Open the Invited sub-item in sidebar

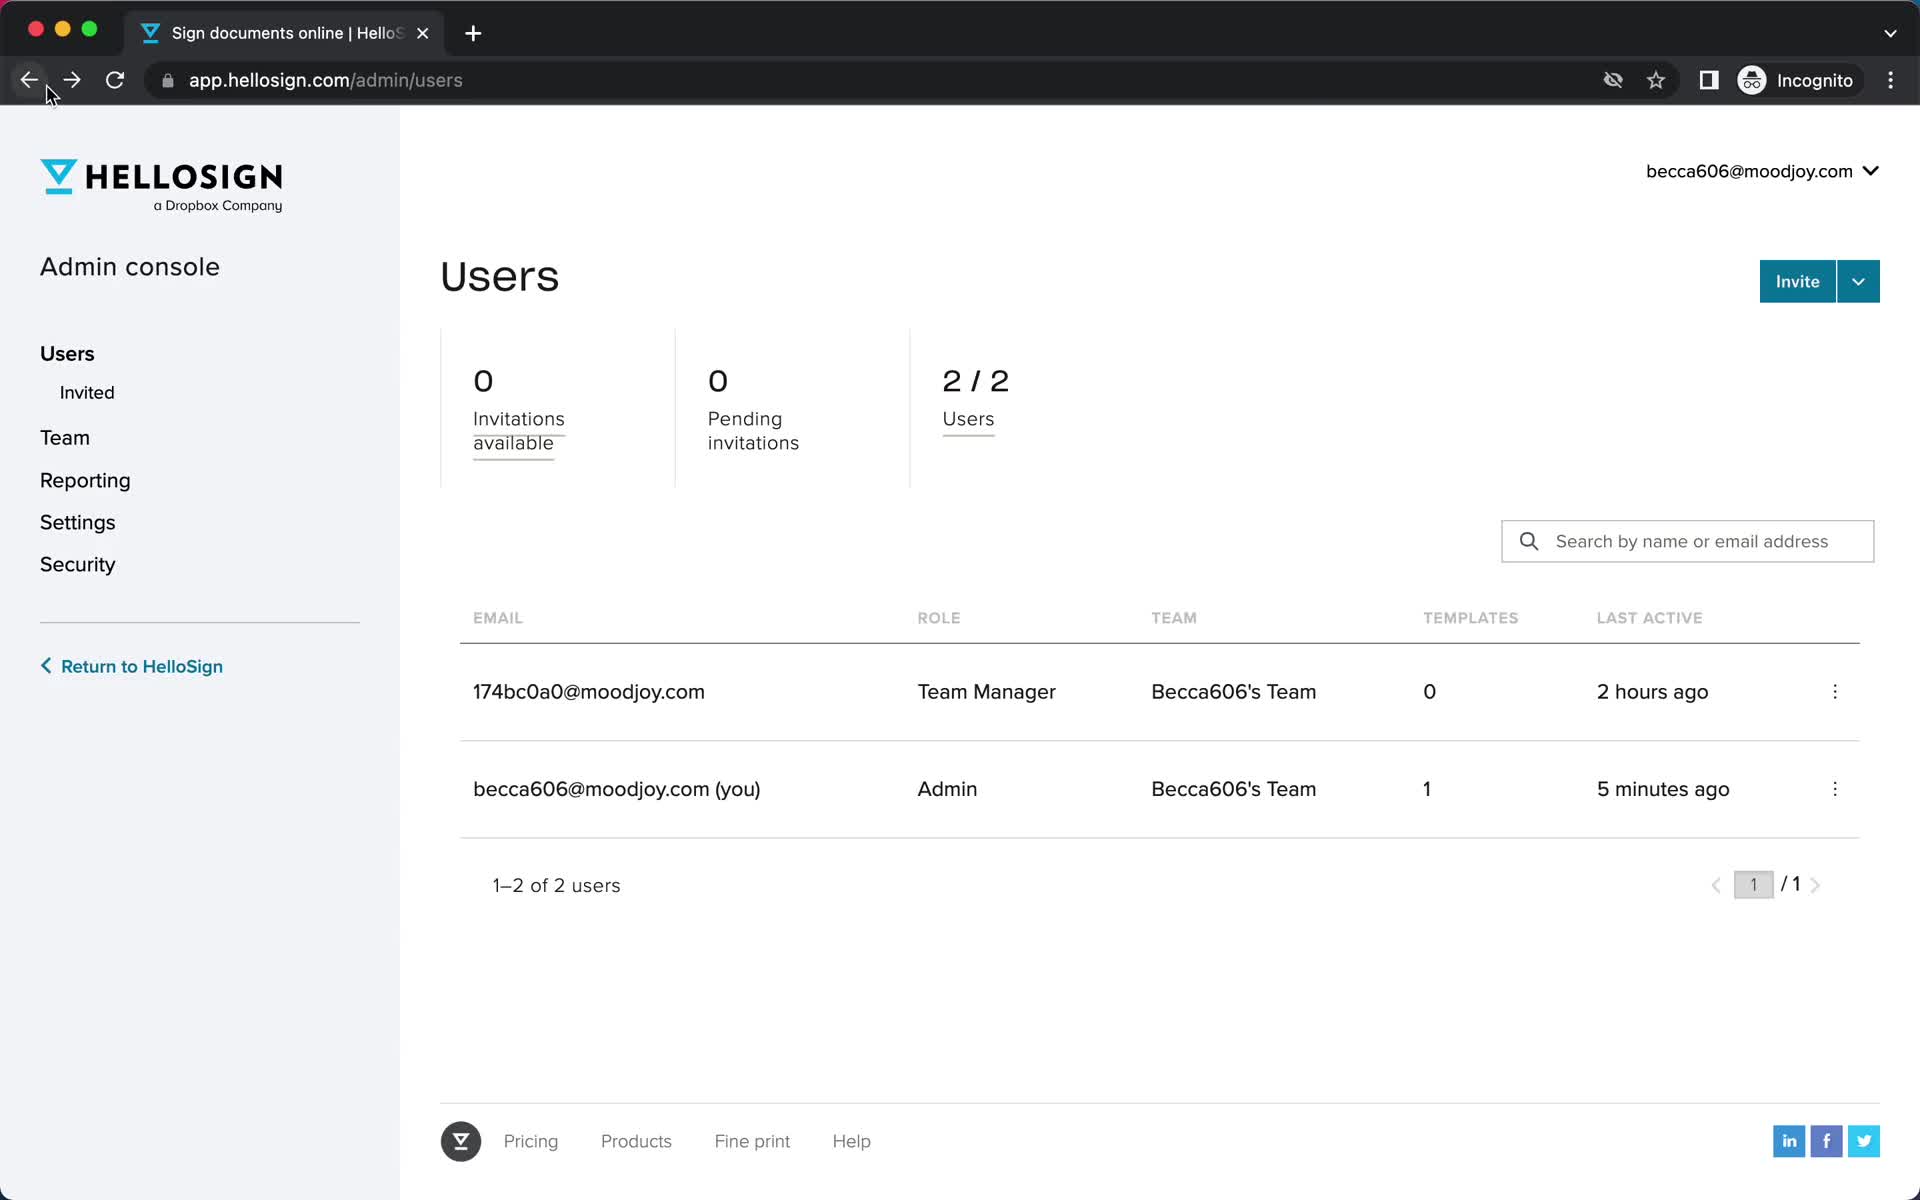point(87,393)
